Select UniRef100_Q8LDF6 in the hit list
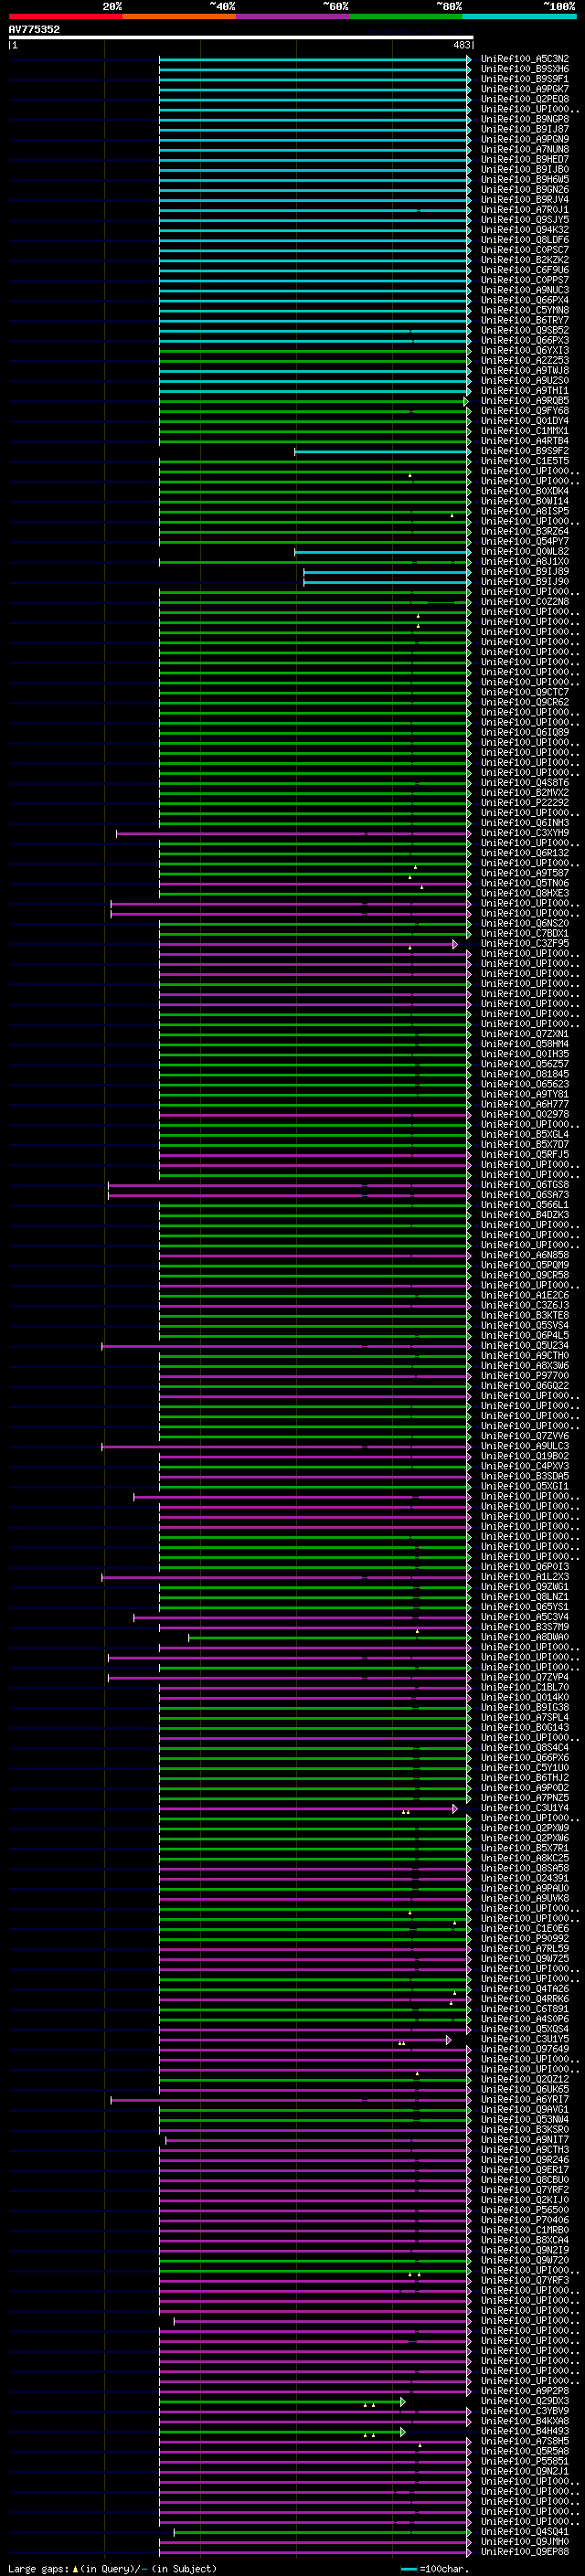 [x=525, y=240]
